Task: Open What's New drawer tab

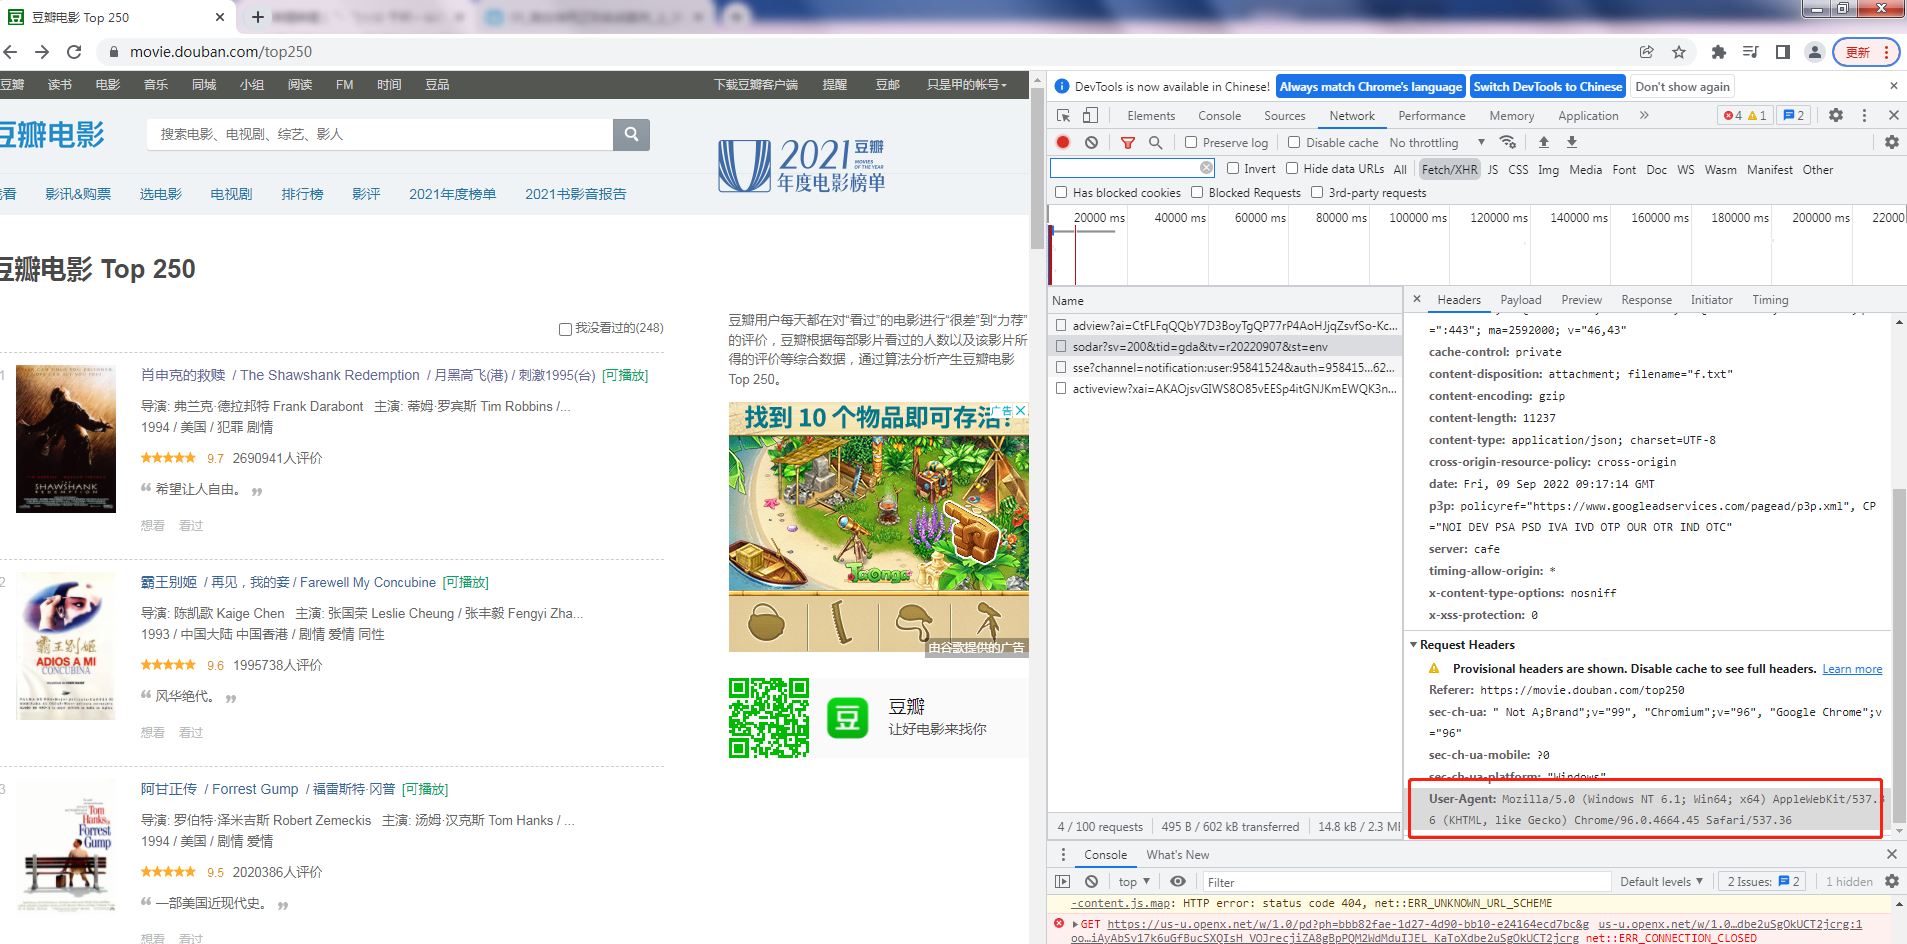Action: [1177, 855]
